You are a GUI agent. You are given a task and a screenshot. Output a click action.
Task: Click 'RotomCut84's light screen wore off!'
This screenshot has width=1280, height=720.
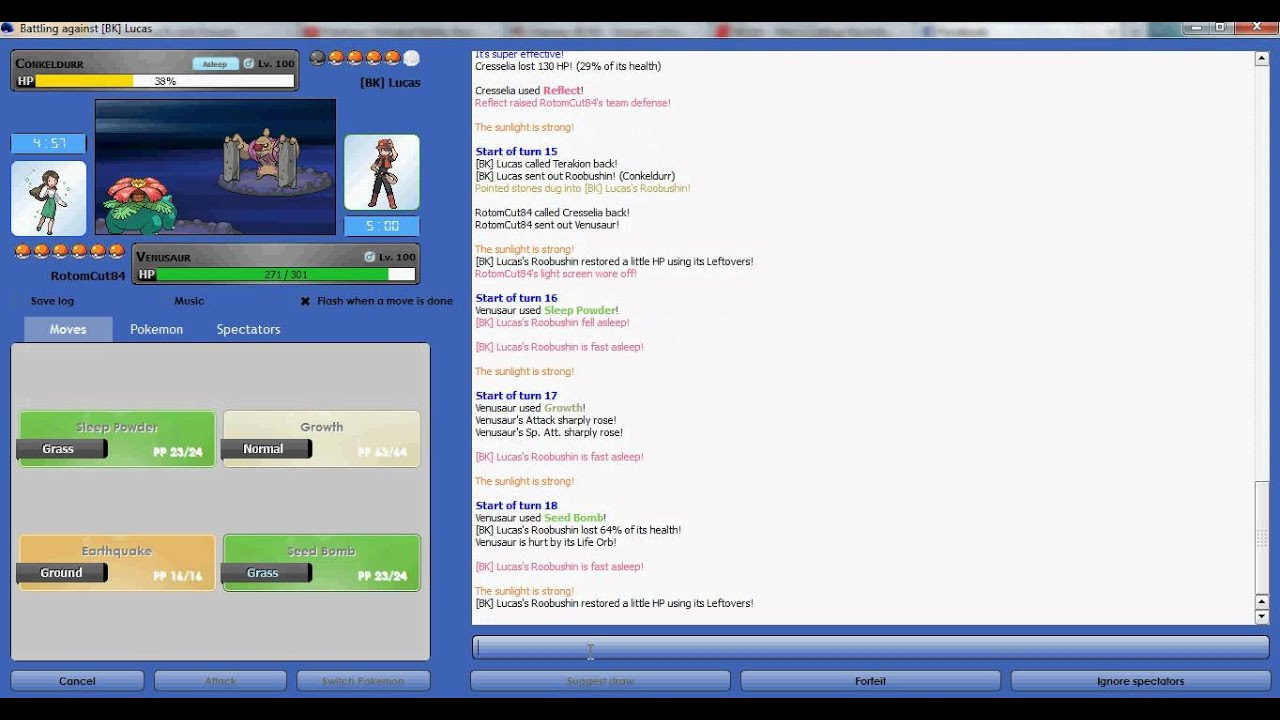pyautogui.click(x=556, y=274)
